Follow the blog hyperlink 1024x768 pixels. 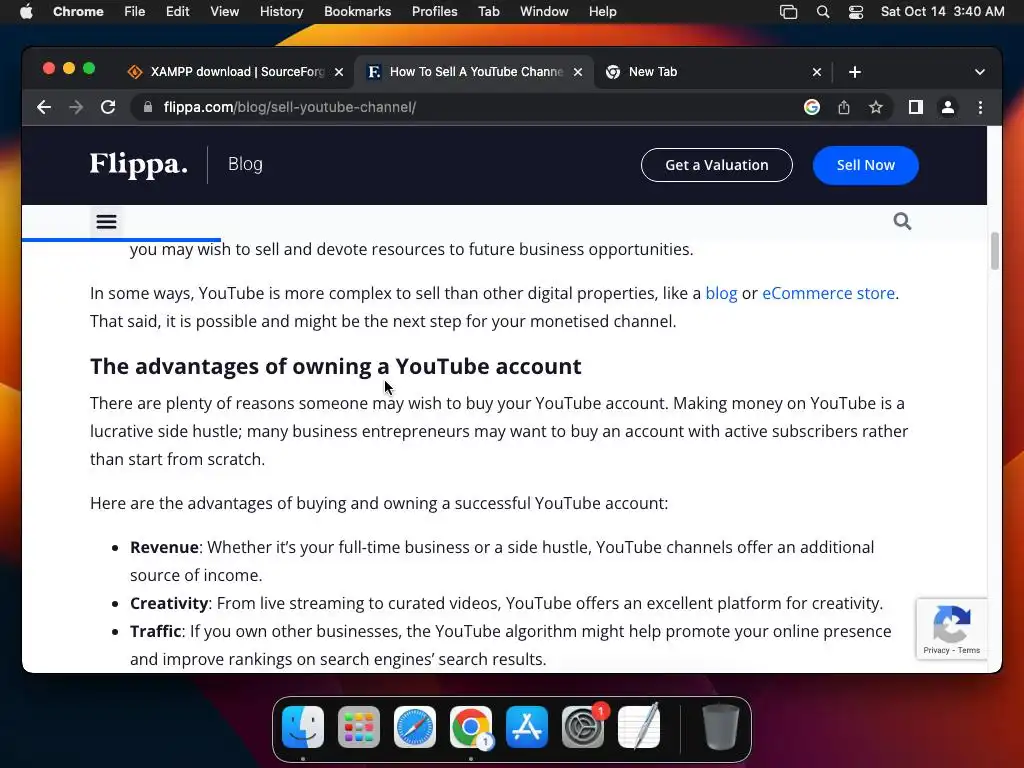(x=721, y=293)
